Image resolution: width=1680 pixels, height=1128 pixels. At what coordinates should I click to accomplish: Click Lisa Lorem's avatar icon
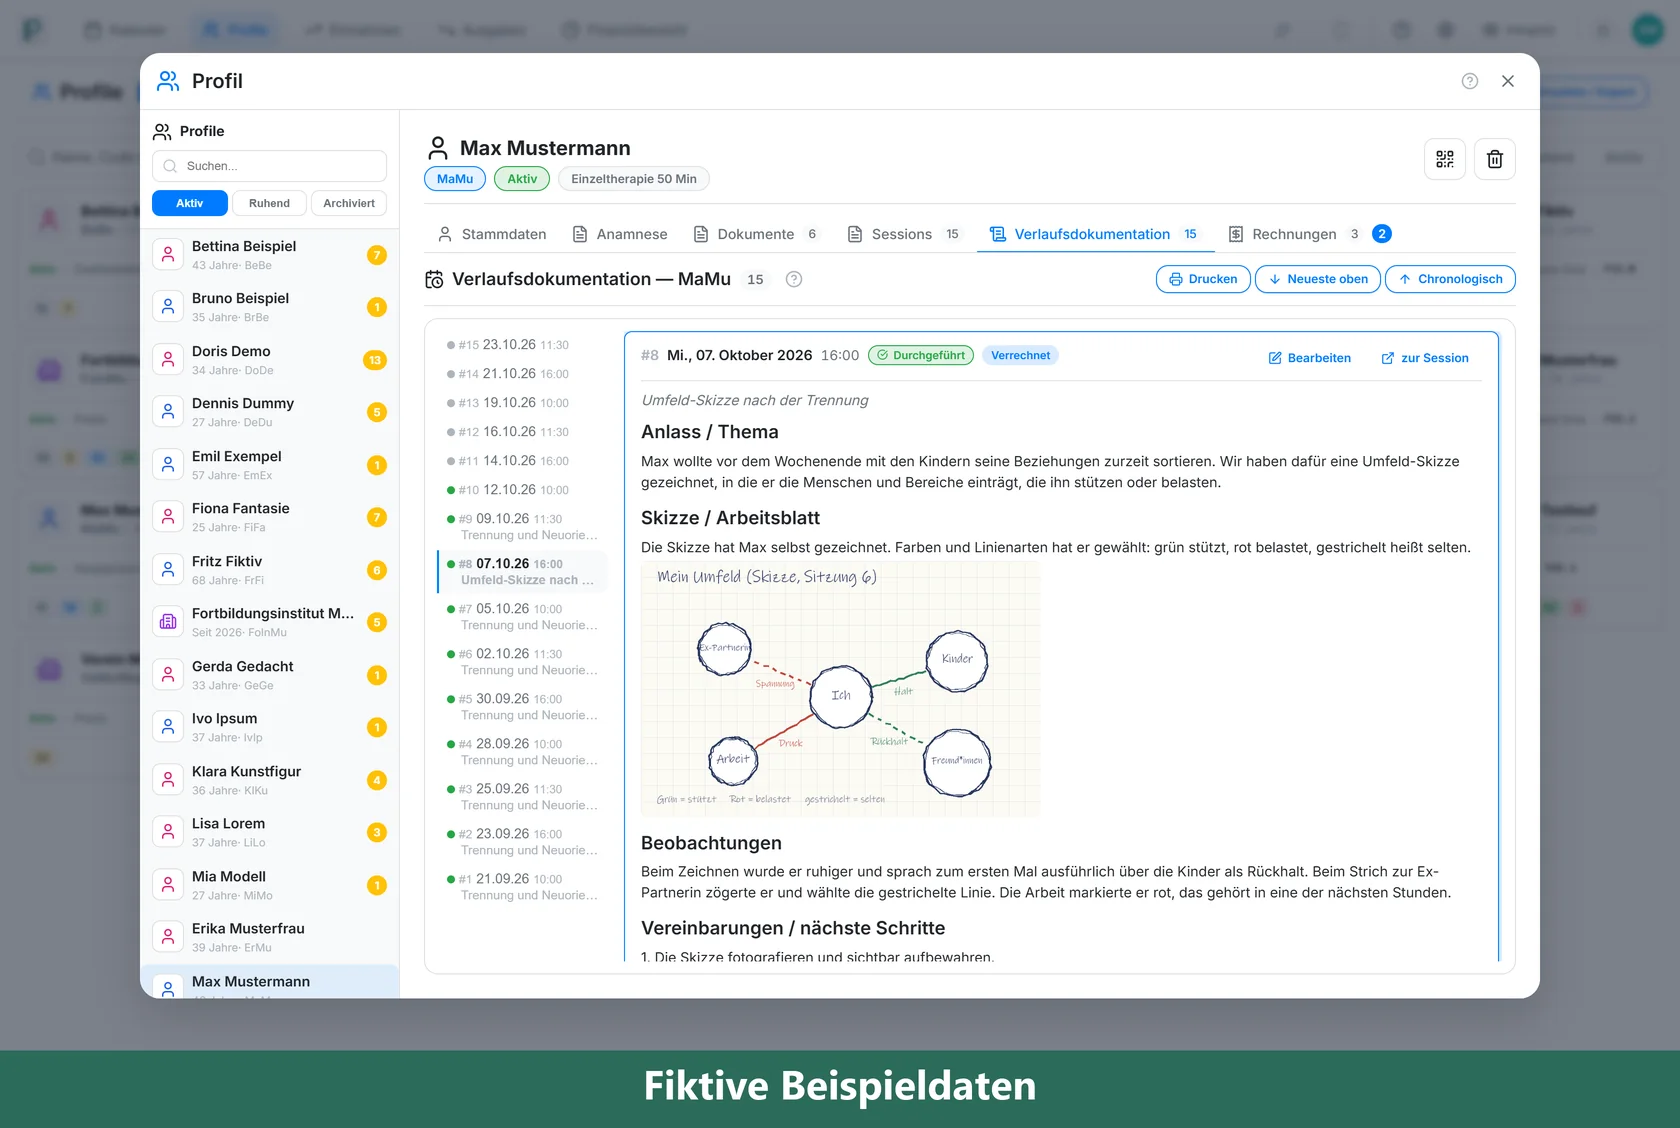[x=168, y=832]
